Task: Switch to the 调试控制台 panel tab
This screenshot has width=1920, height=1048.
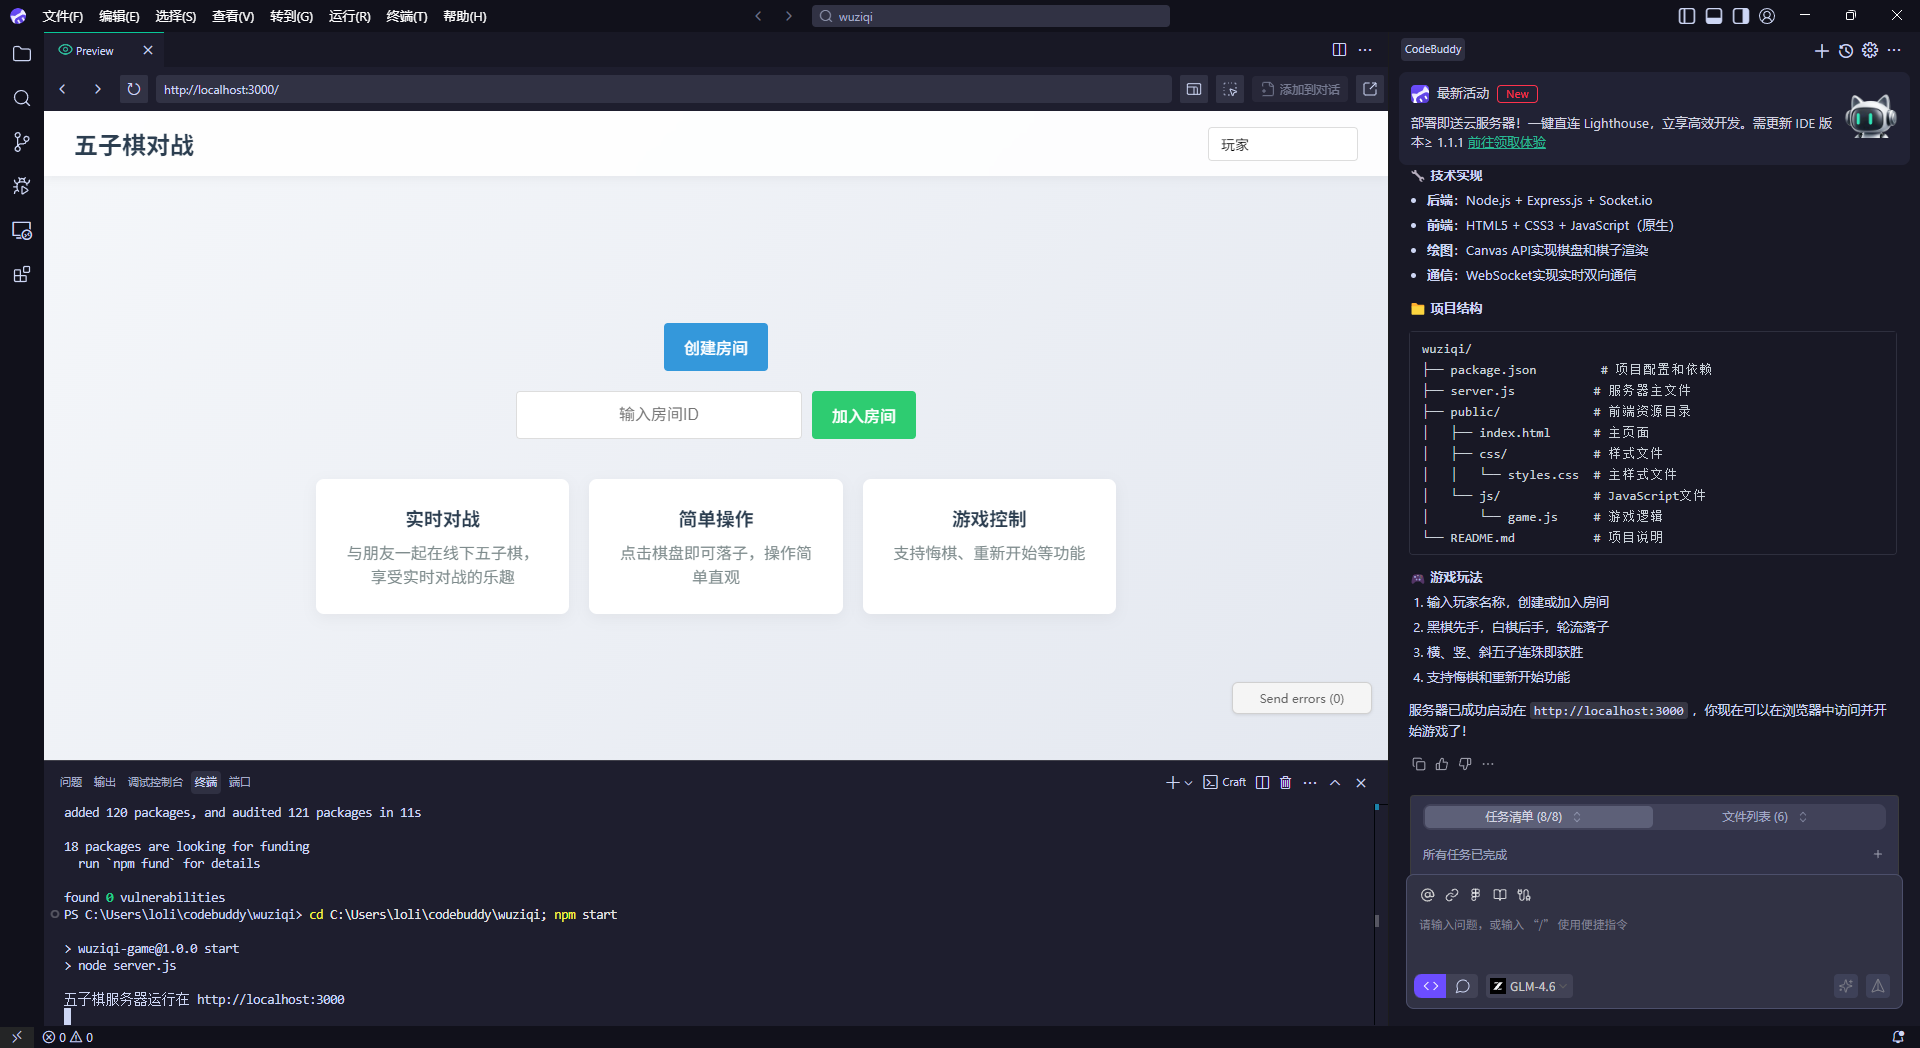Action: pos(155,782)
